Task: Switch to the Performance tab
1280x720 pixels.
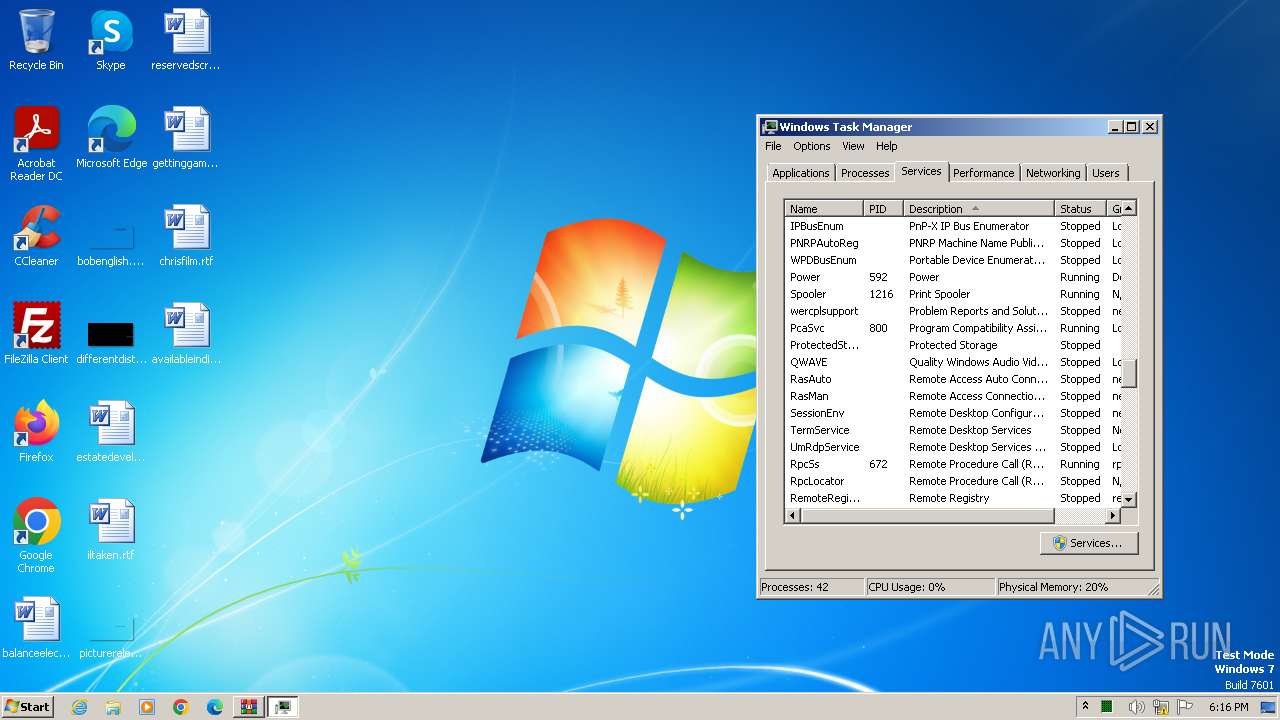Action: [x=984, y=173]
